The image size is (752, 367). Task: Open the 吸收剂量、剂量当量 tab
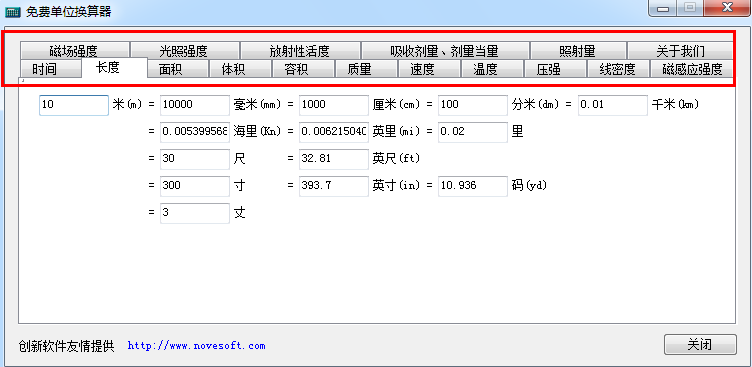pyautogui.click(x=446, y=51)
